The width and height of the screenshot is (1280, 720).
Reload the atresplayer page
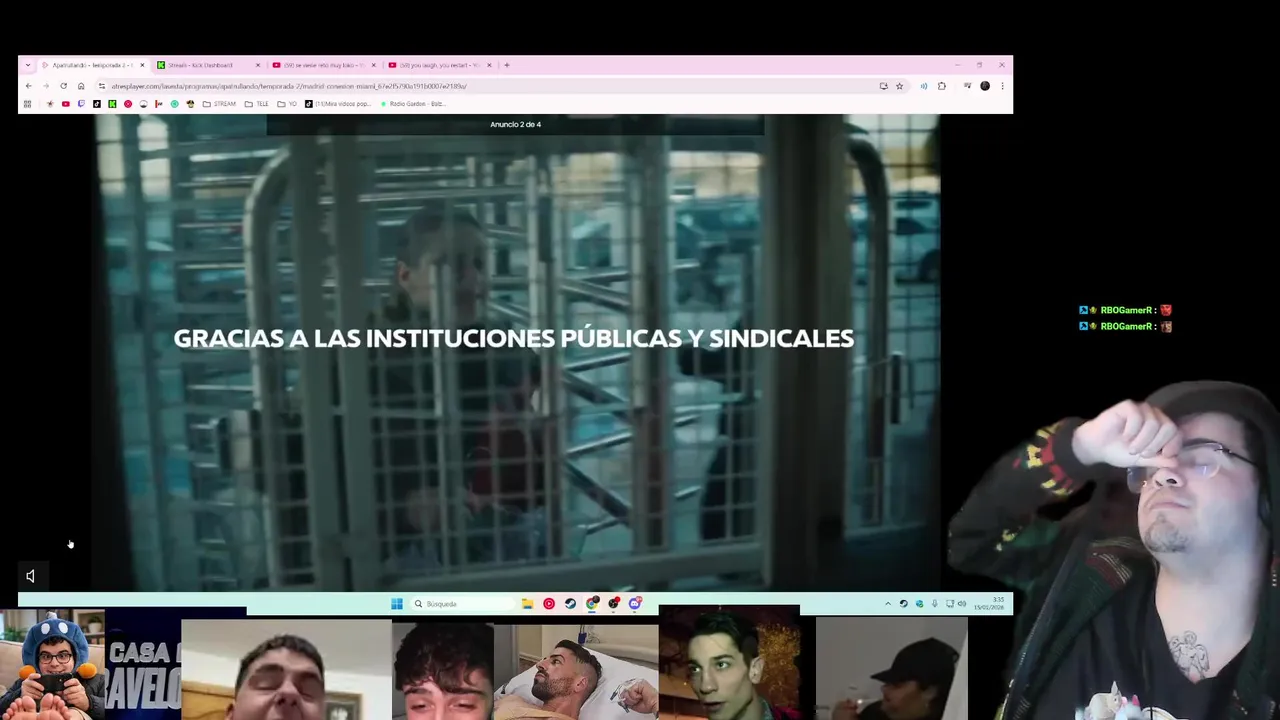pos(63,86)
